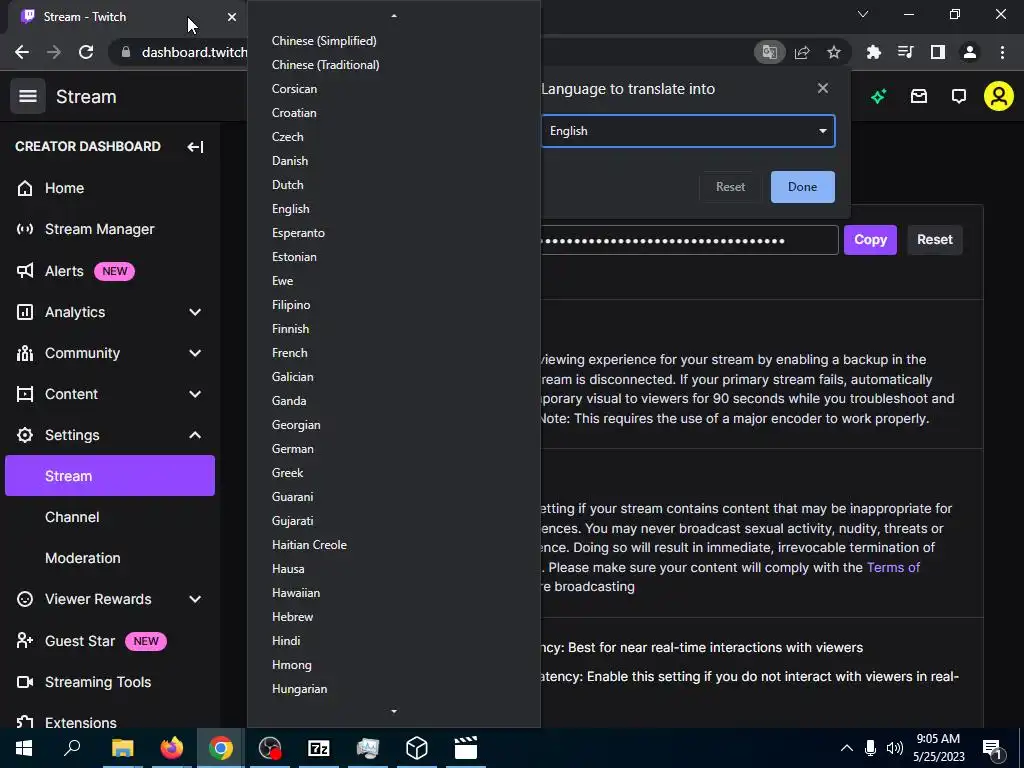Open Twitch whispers icon
1024x768 pixels.
pos(959,97)
